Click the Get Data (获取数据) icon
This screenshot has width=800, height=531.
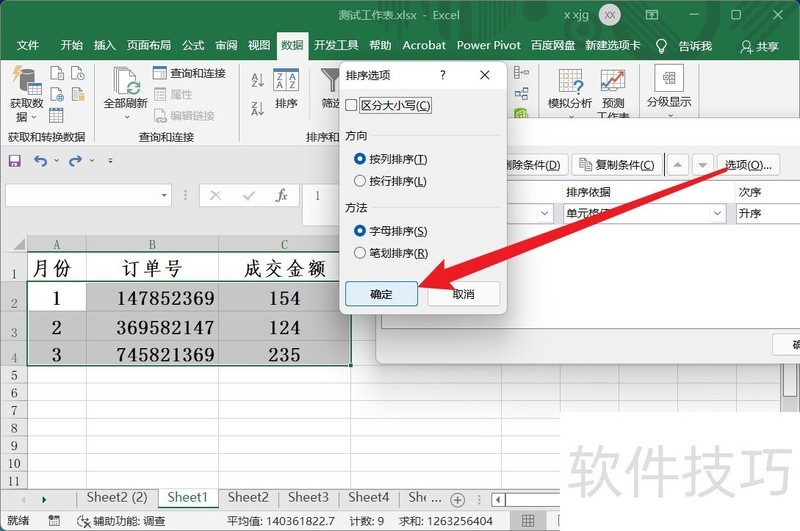pos(27,81)
